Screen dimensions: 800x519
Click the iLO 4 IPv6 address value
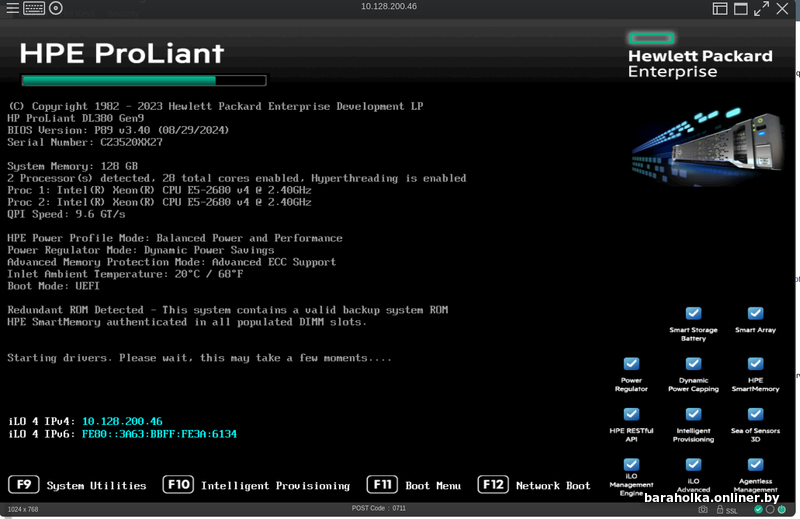[159, 434]
